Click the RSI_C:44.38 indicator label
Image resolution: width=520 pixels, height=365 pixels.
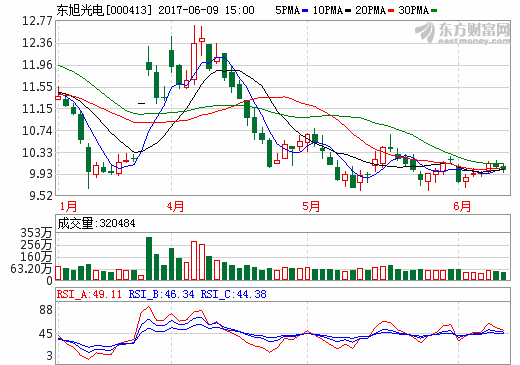(x=233, y=294)
